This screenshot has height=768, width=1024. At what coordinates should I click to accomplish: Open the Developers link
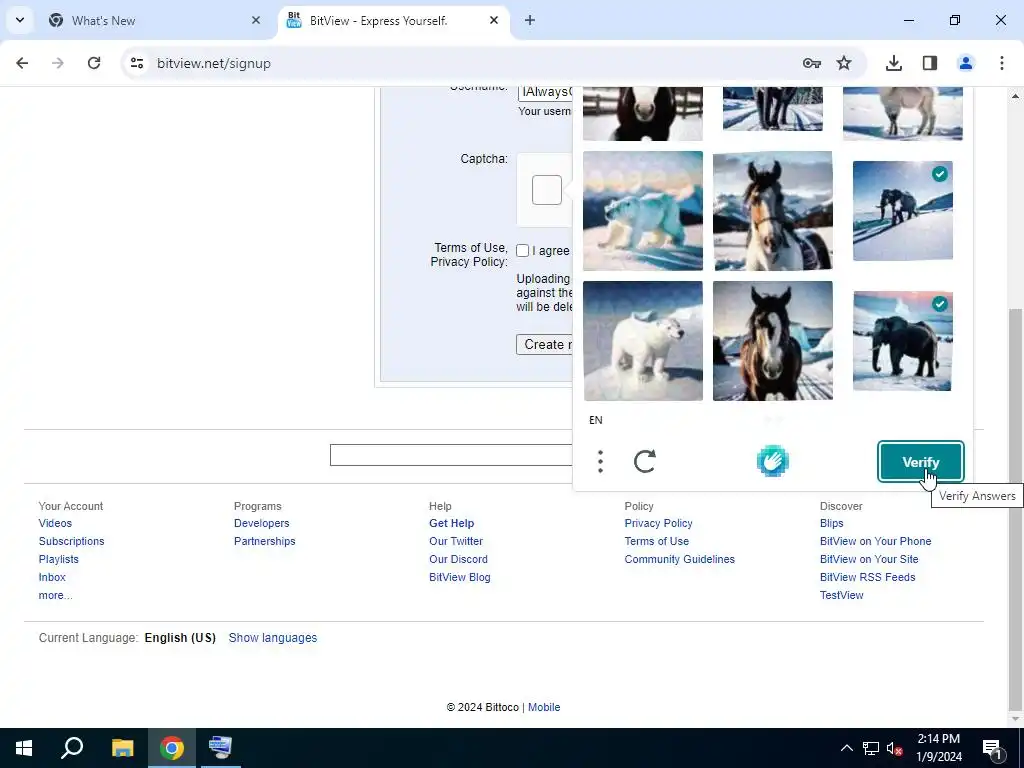261,523
